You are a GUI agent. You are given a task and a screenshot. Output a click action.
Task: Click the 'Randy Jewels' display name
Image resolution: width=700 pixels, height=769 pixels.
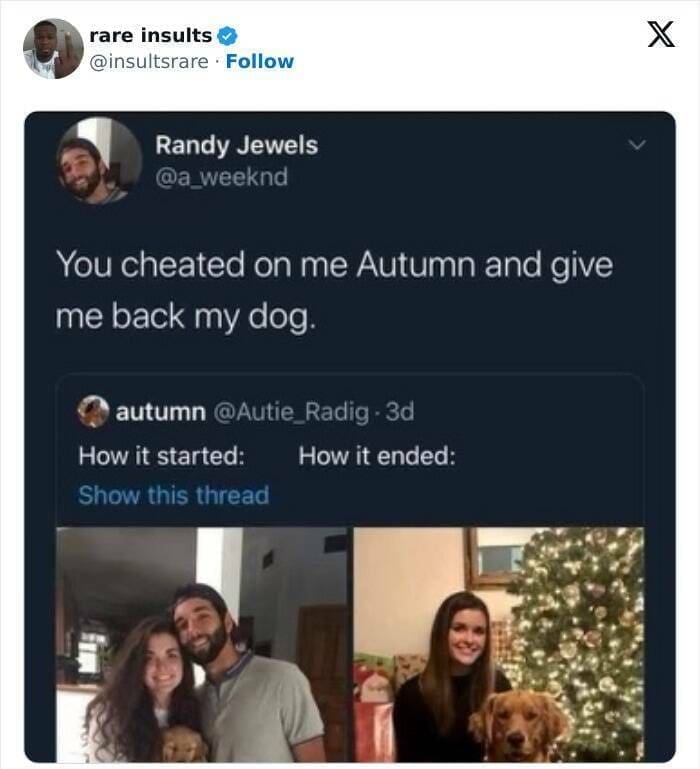(x=236, y=145)
